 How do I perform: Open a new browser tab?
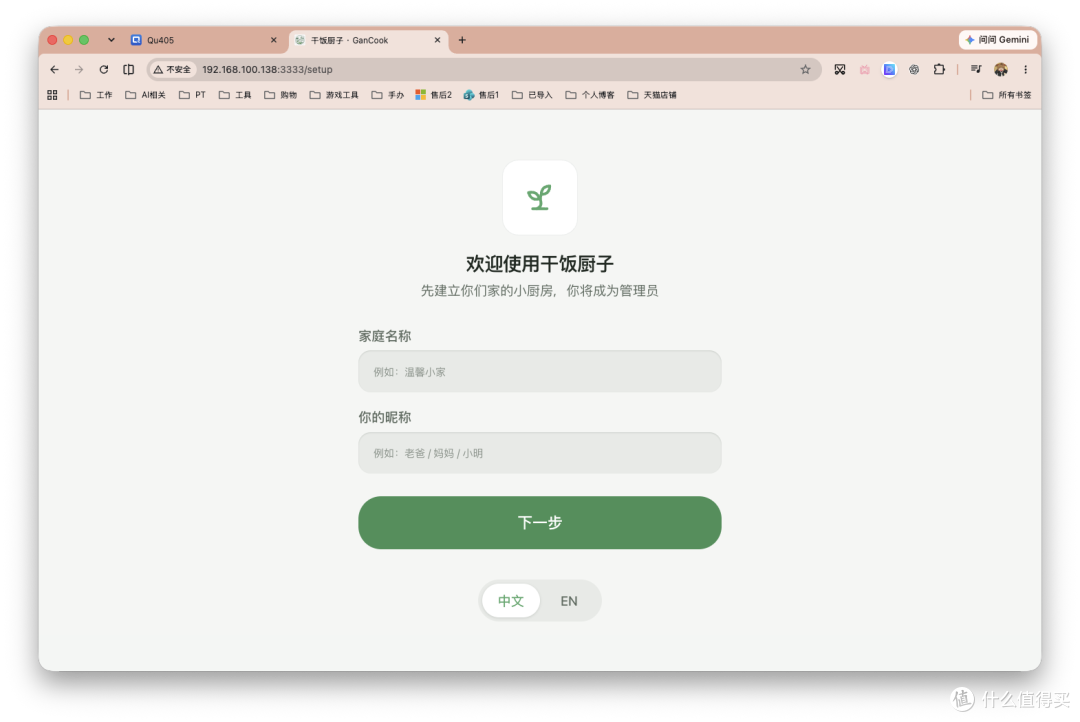coord(462,40)
